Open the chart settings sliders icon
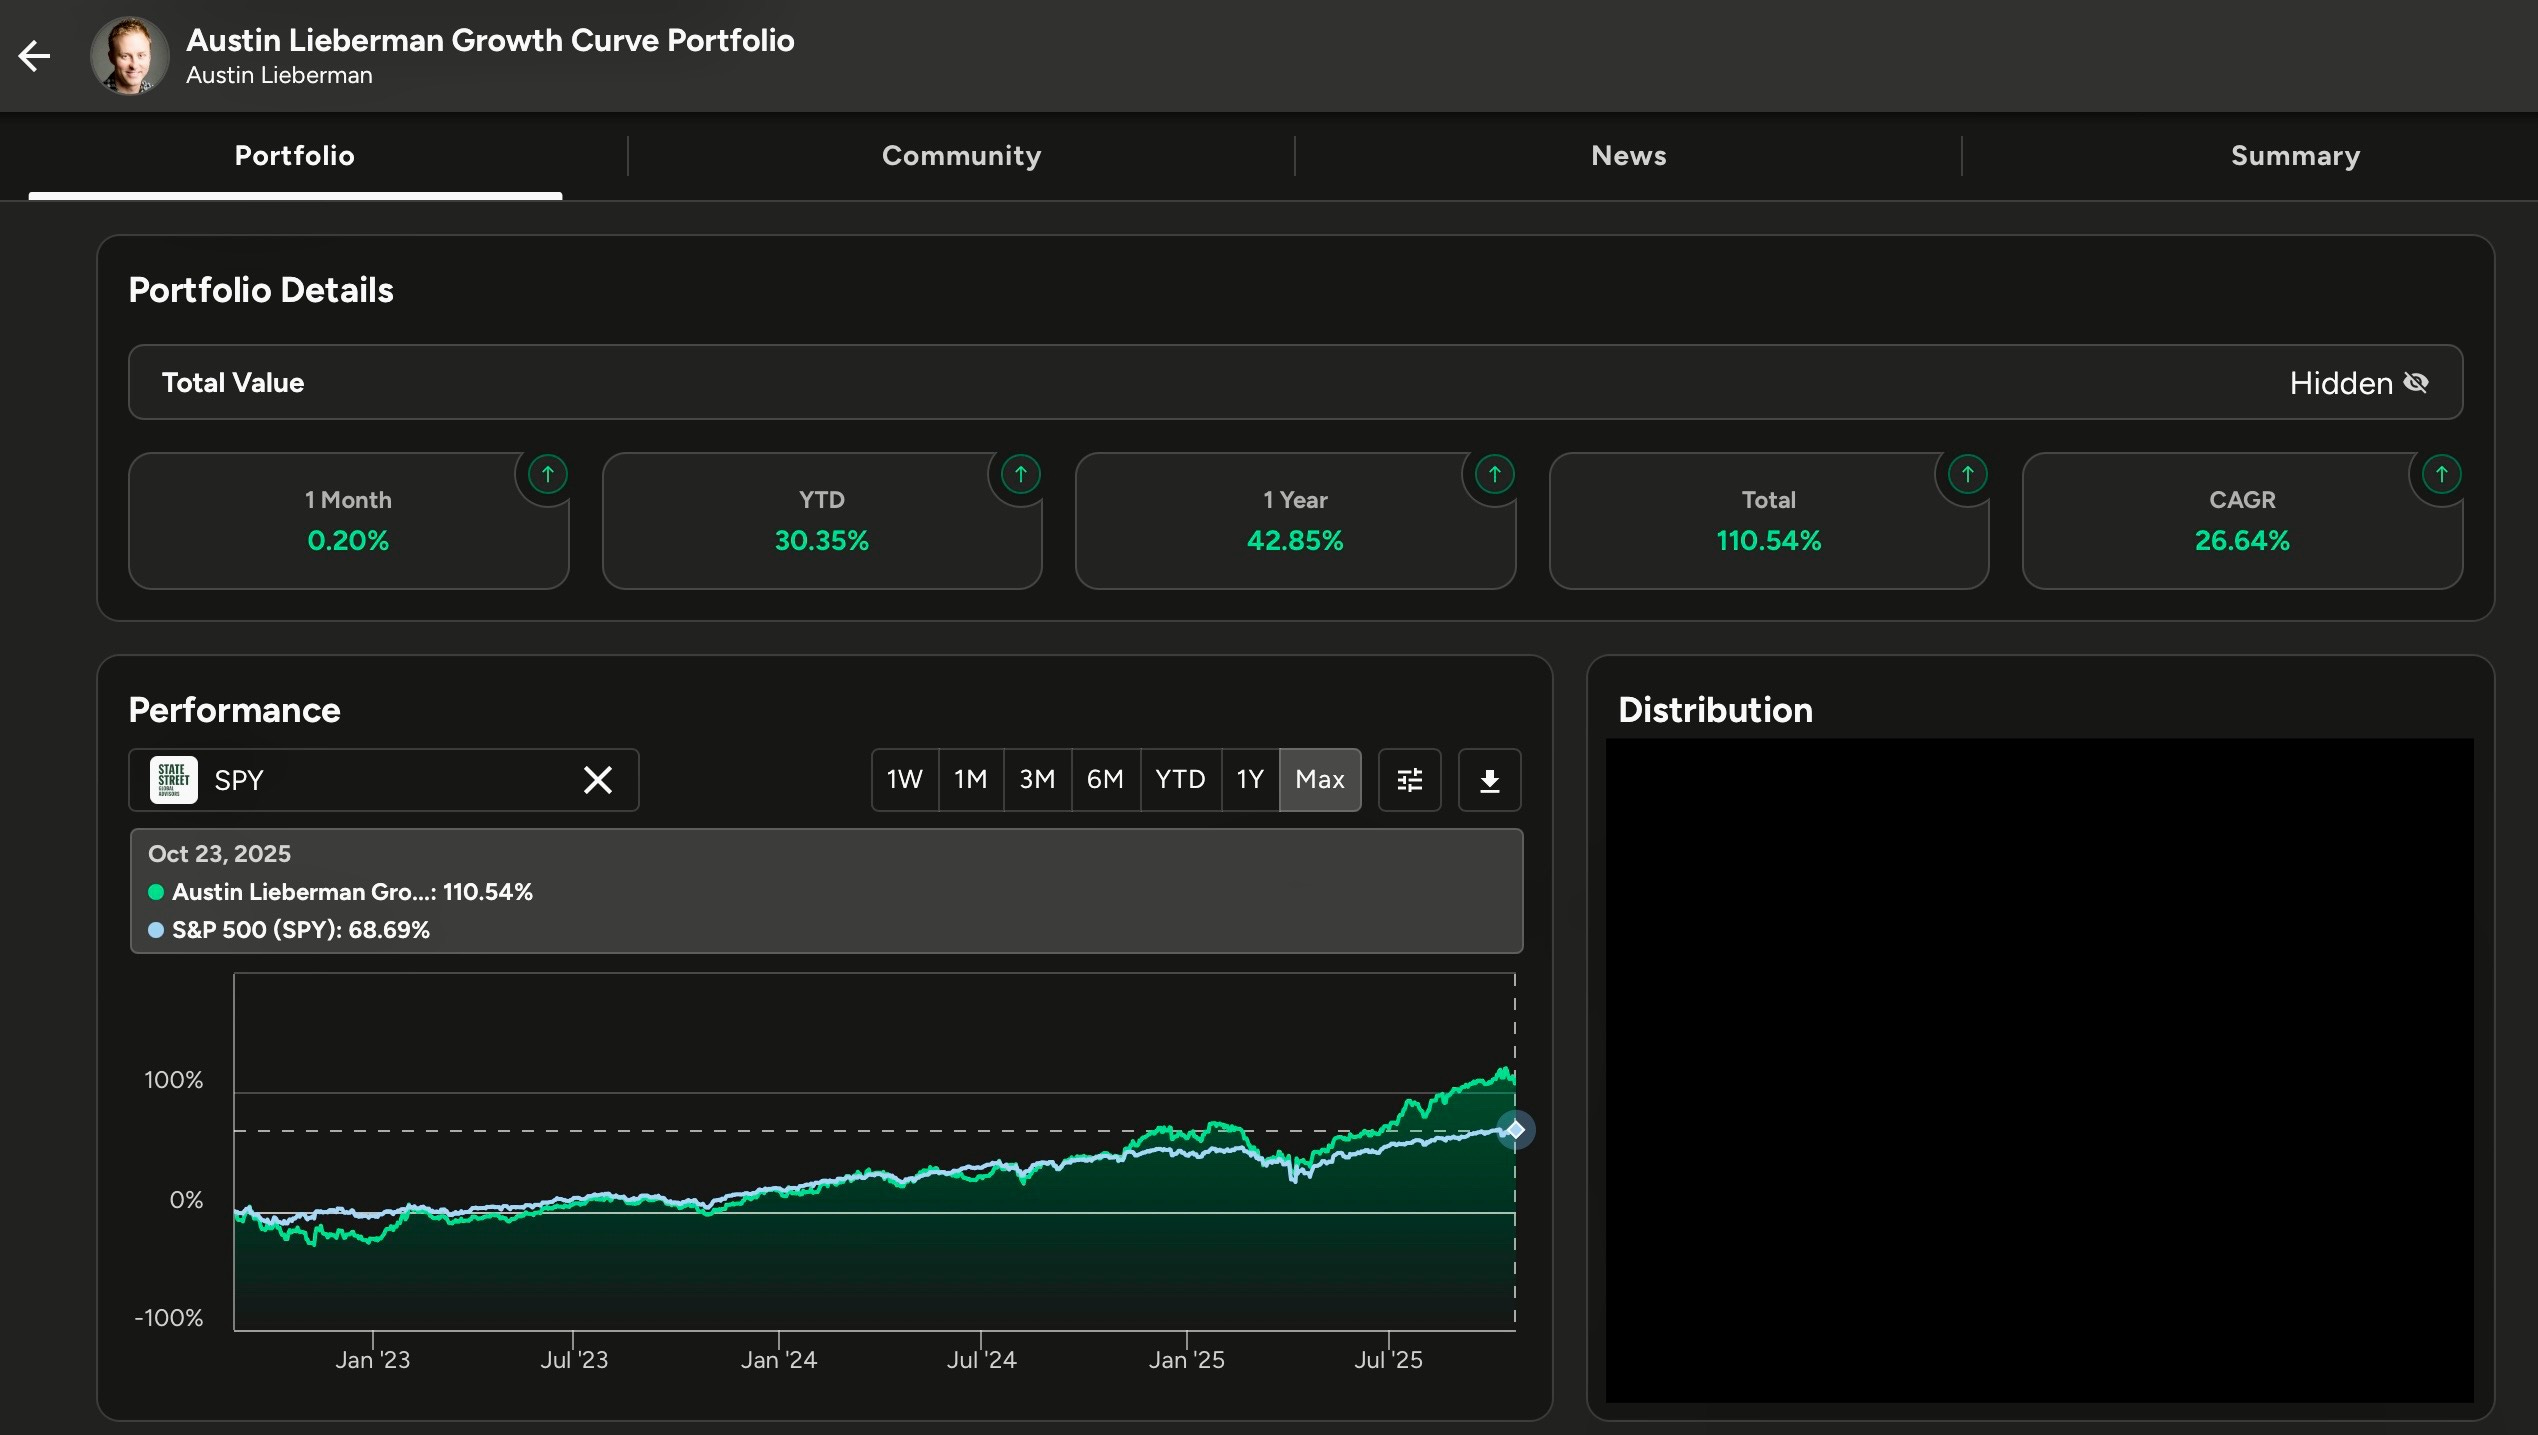 1409,780
